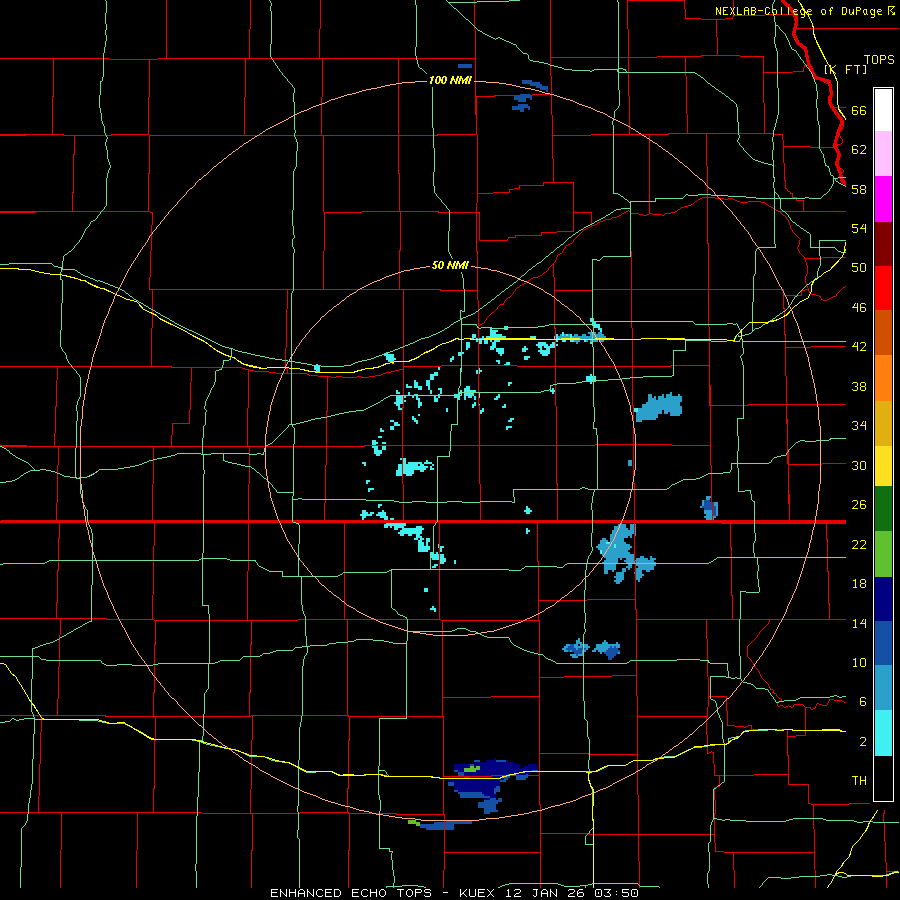The width and height of the screenshot is (900, 900).
Task: Select the "TOPS" legend title
Action: (x=879, y=60)
